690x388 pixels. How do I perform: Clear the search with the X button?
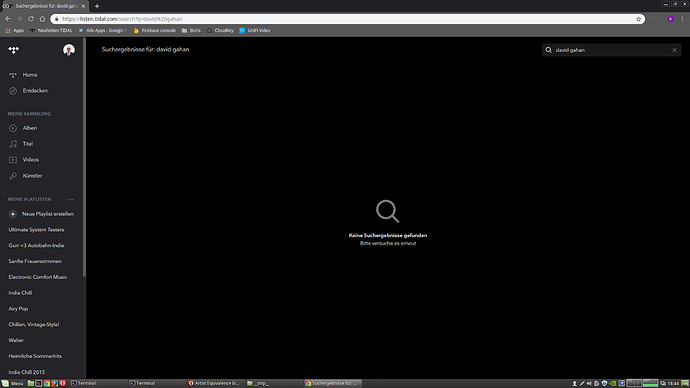point(674,50)
